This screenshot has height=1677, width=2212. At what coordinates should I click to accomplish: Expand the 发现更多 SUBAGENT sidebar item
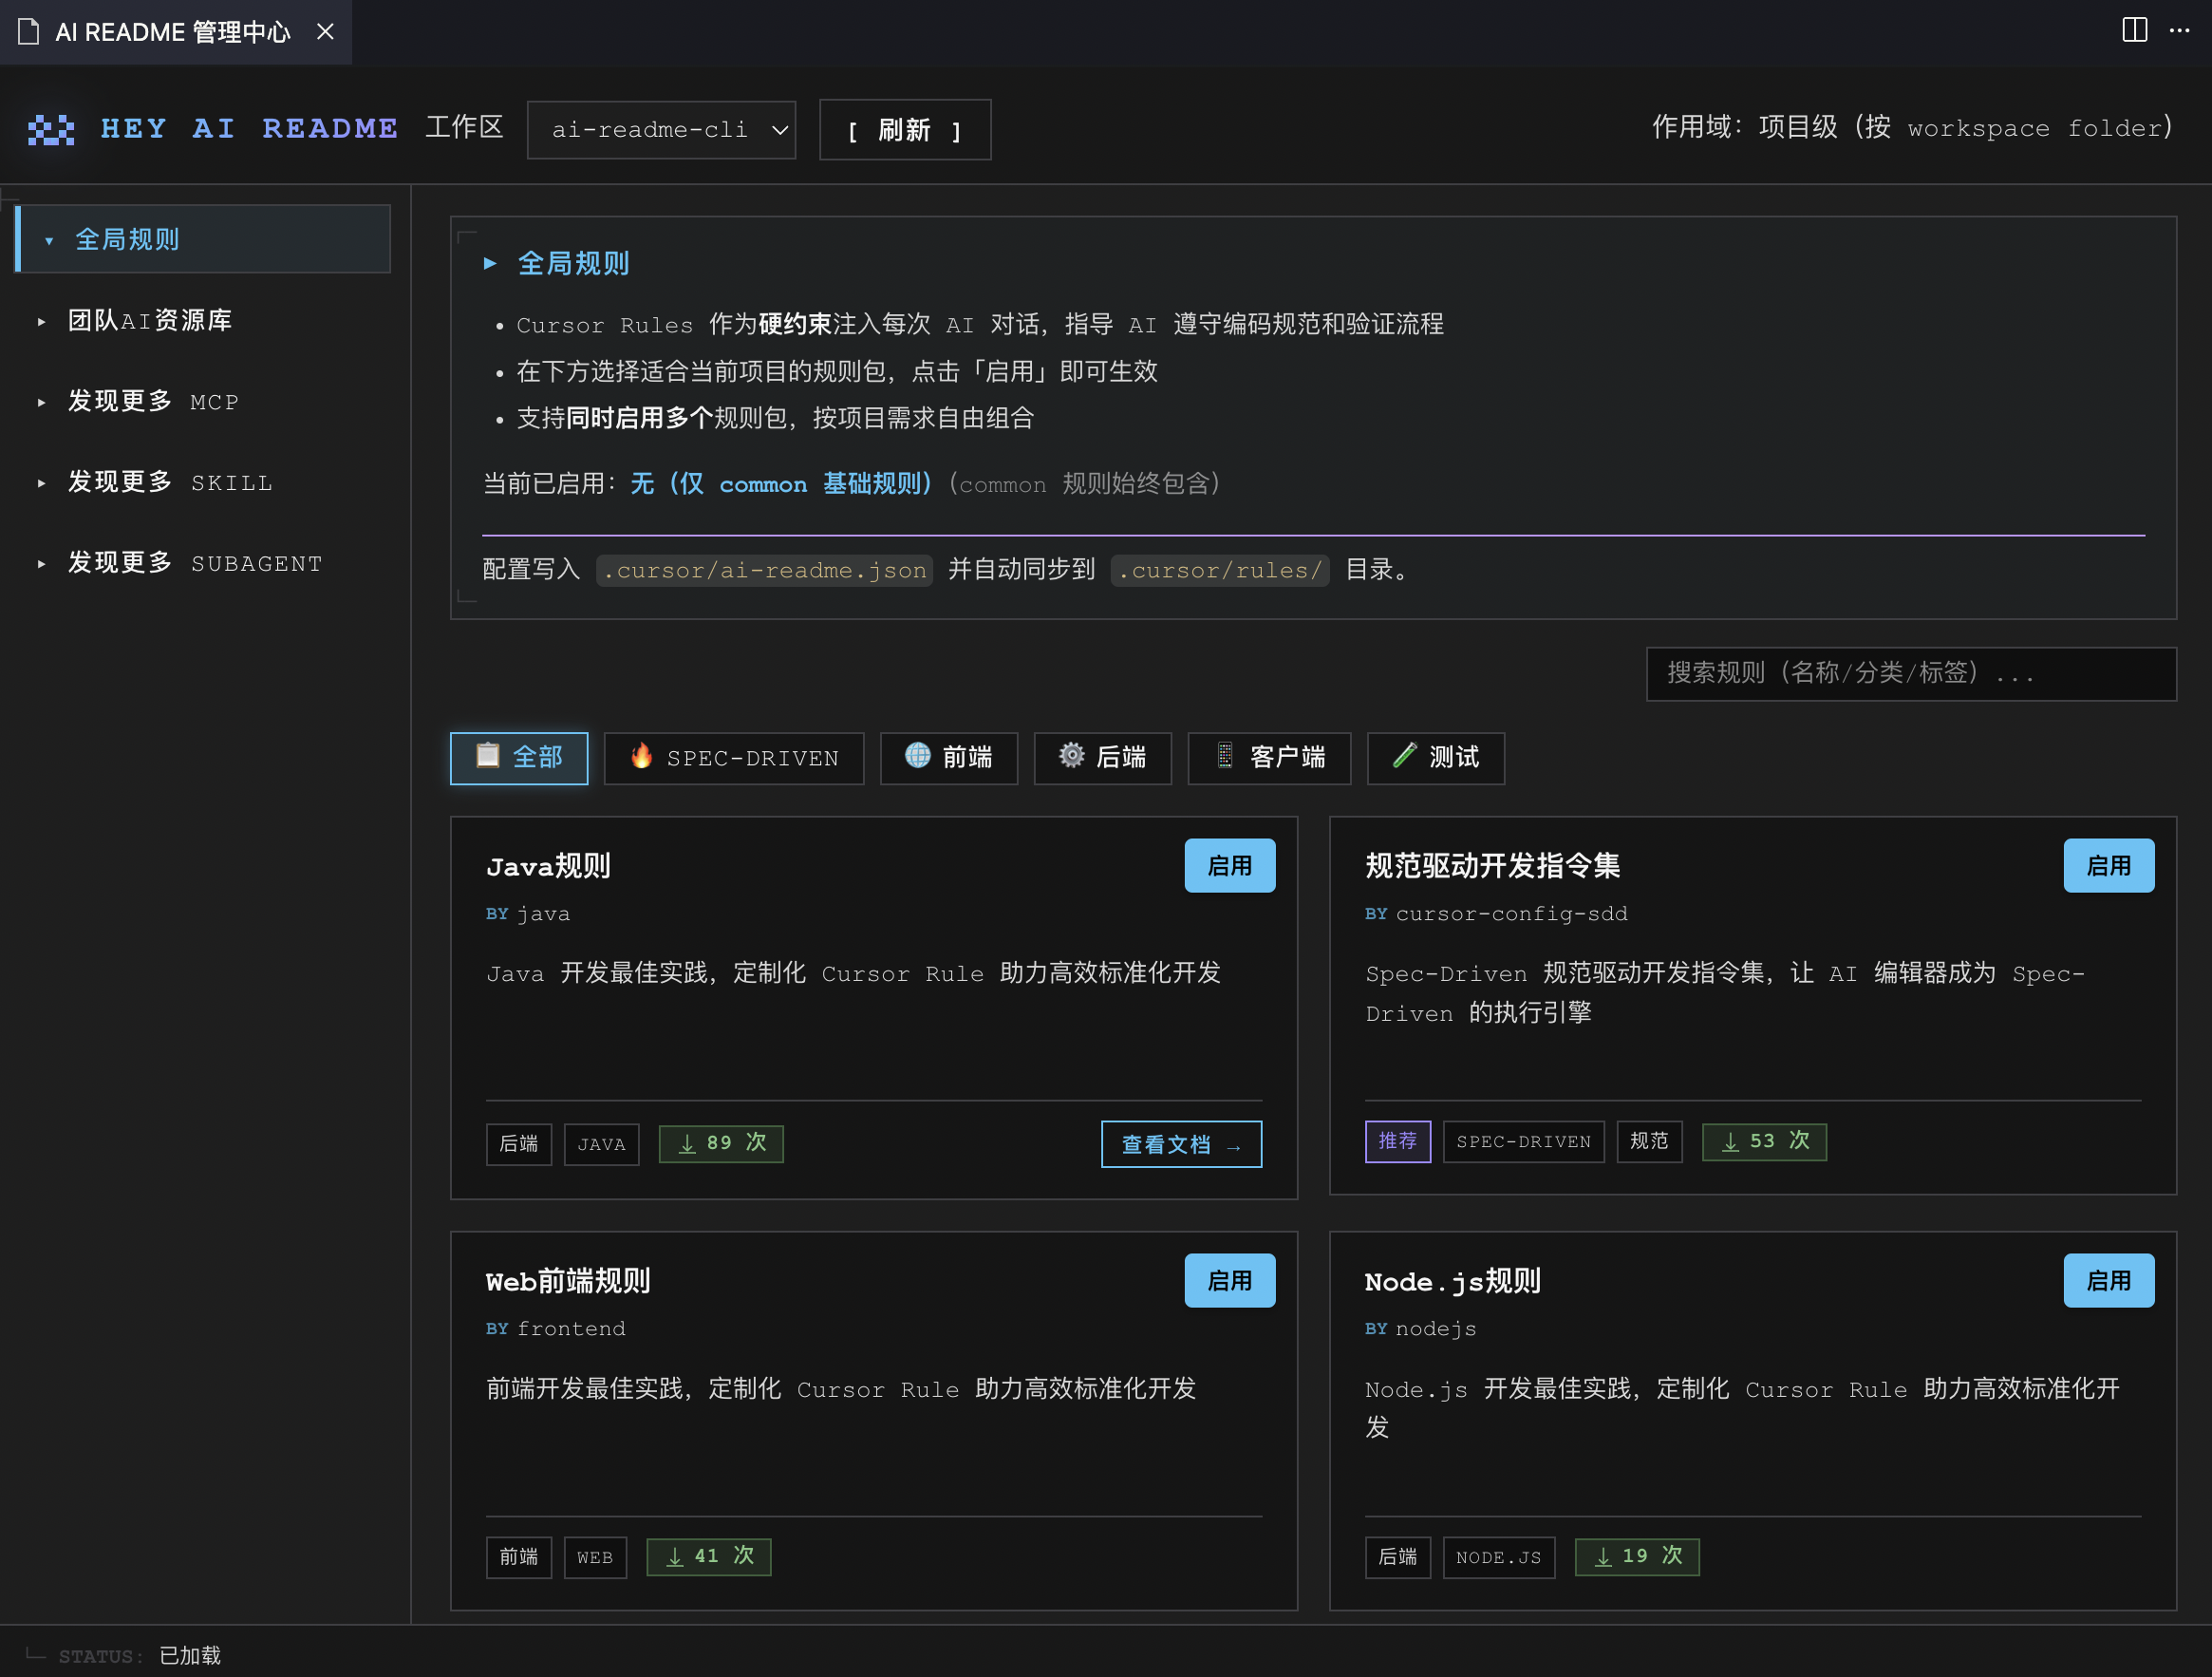pos(204,563)
